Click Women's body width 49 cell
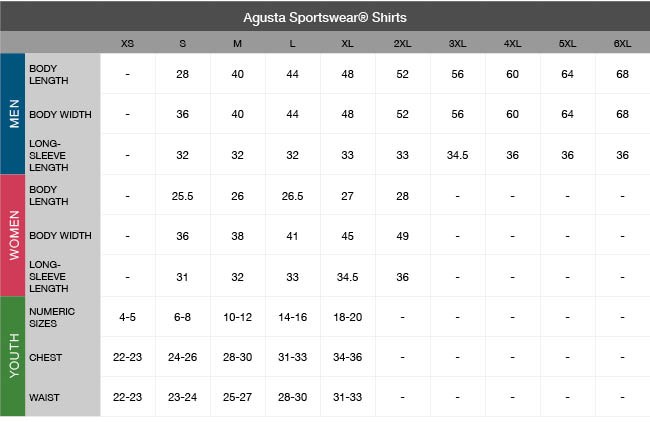 pyautogui.click(x=402, y=236)
